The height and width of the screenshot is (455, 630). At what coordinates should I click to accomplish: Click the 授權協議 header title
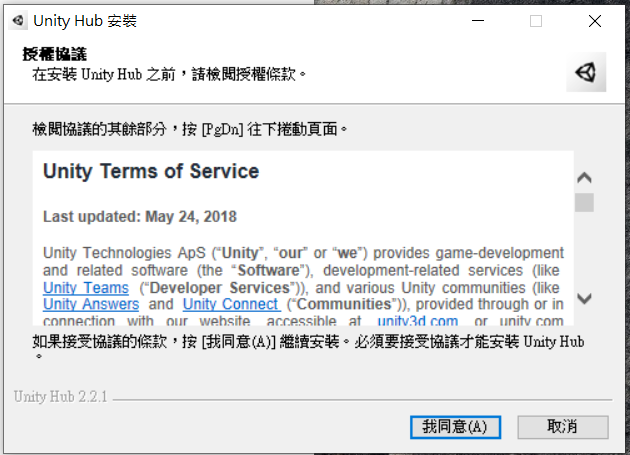pos(55,54)
